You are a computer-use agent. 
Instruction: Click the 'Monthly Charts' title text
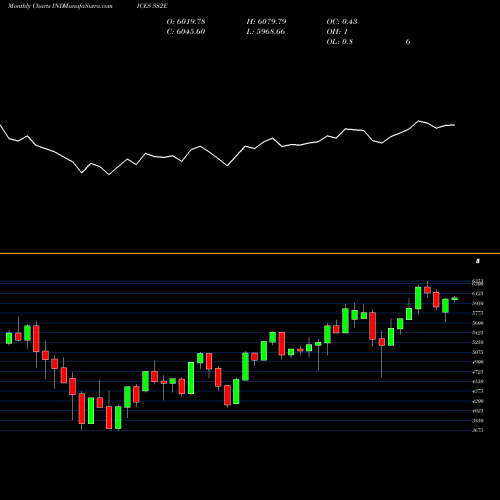pos(29,6)
